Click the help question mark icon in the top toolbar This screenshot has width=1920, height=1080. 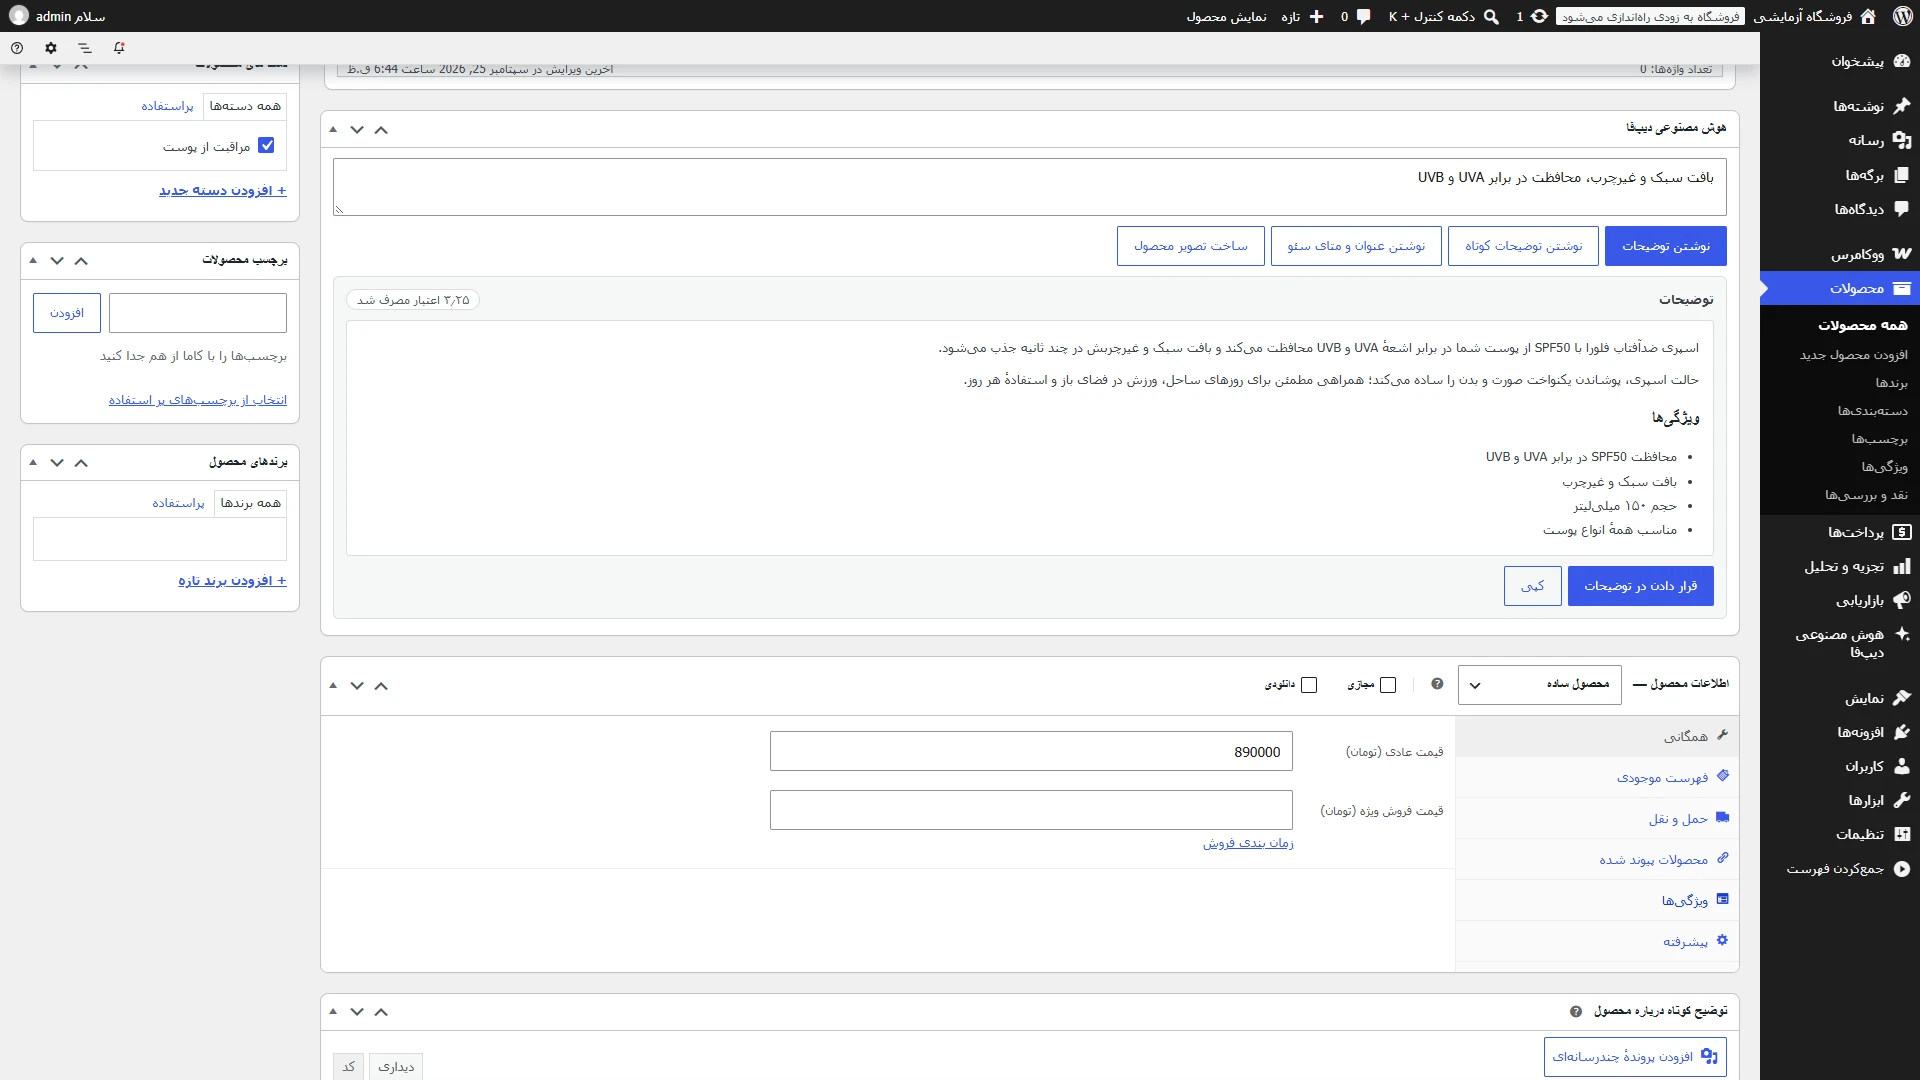[17, 48]
